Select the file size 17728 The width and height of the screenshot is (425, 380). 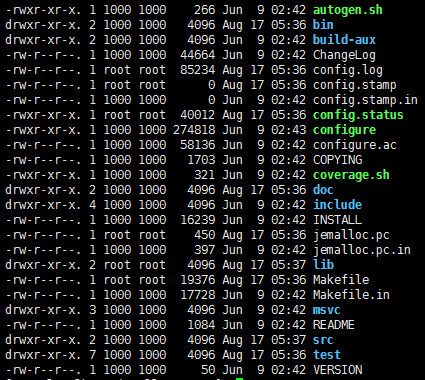pyautogui.click(x=198, y=295)
